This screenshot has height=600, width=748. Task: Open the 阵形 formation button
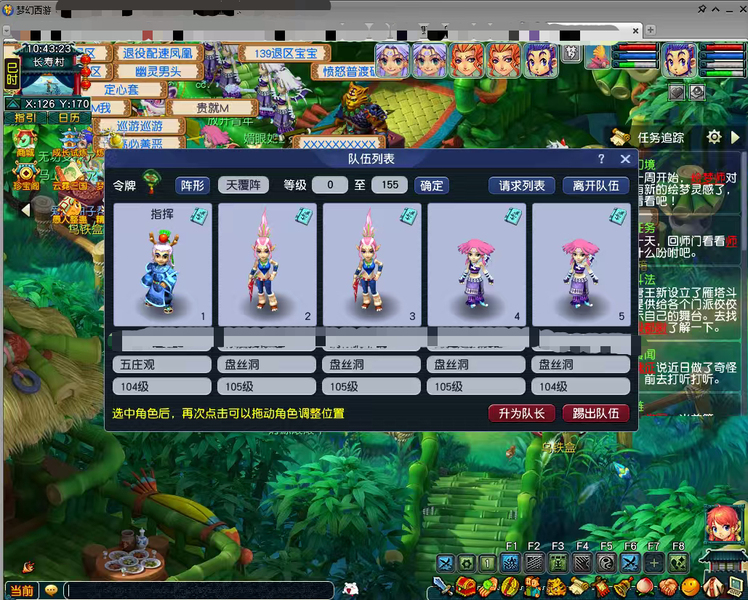click(x=192, y=185)
